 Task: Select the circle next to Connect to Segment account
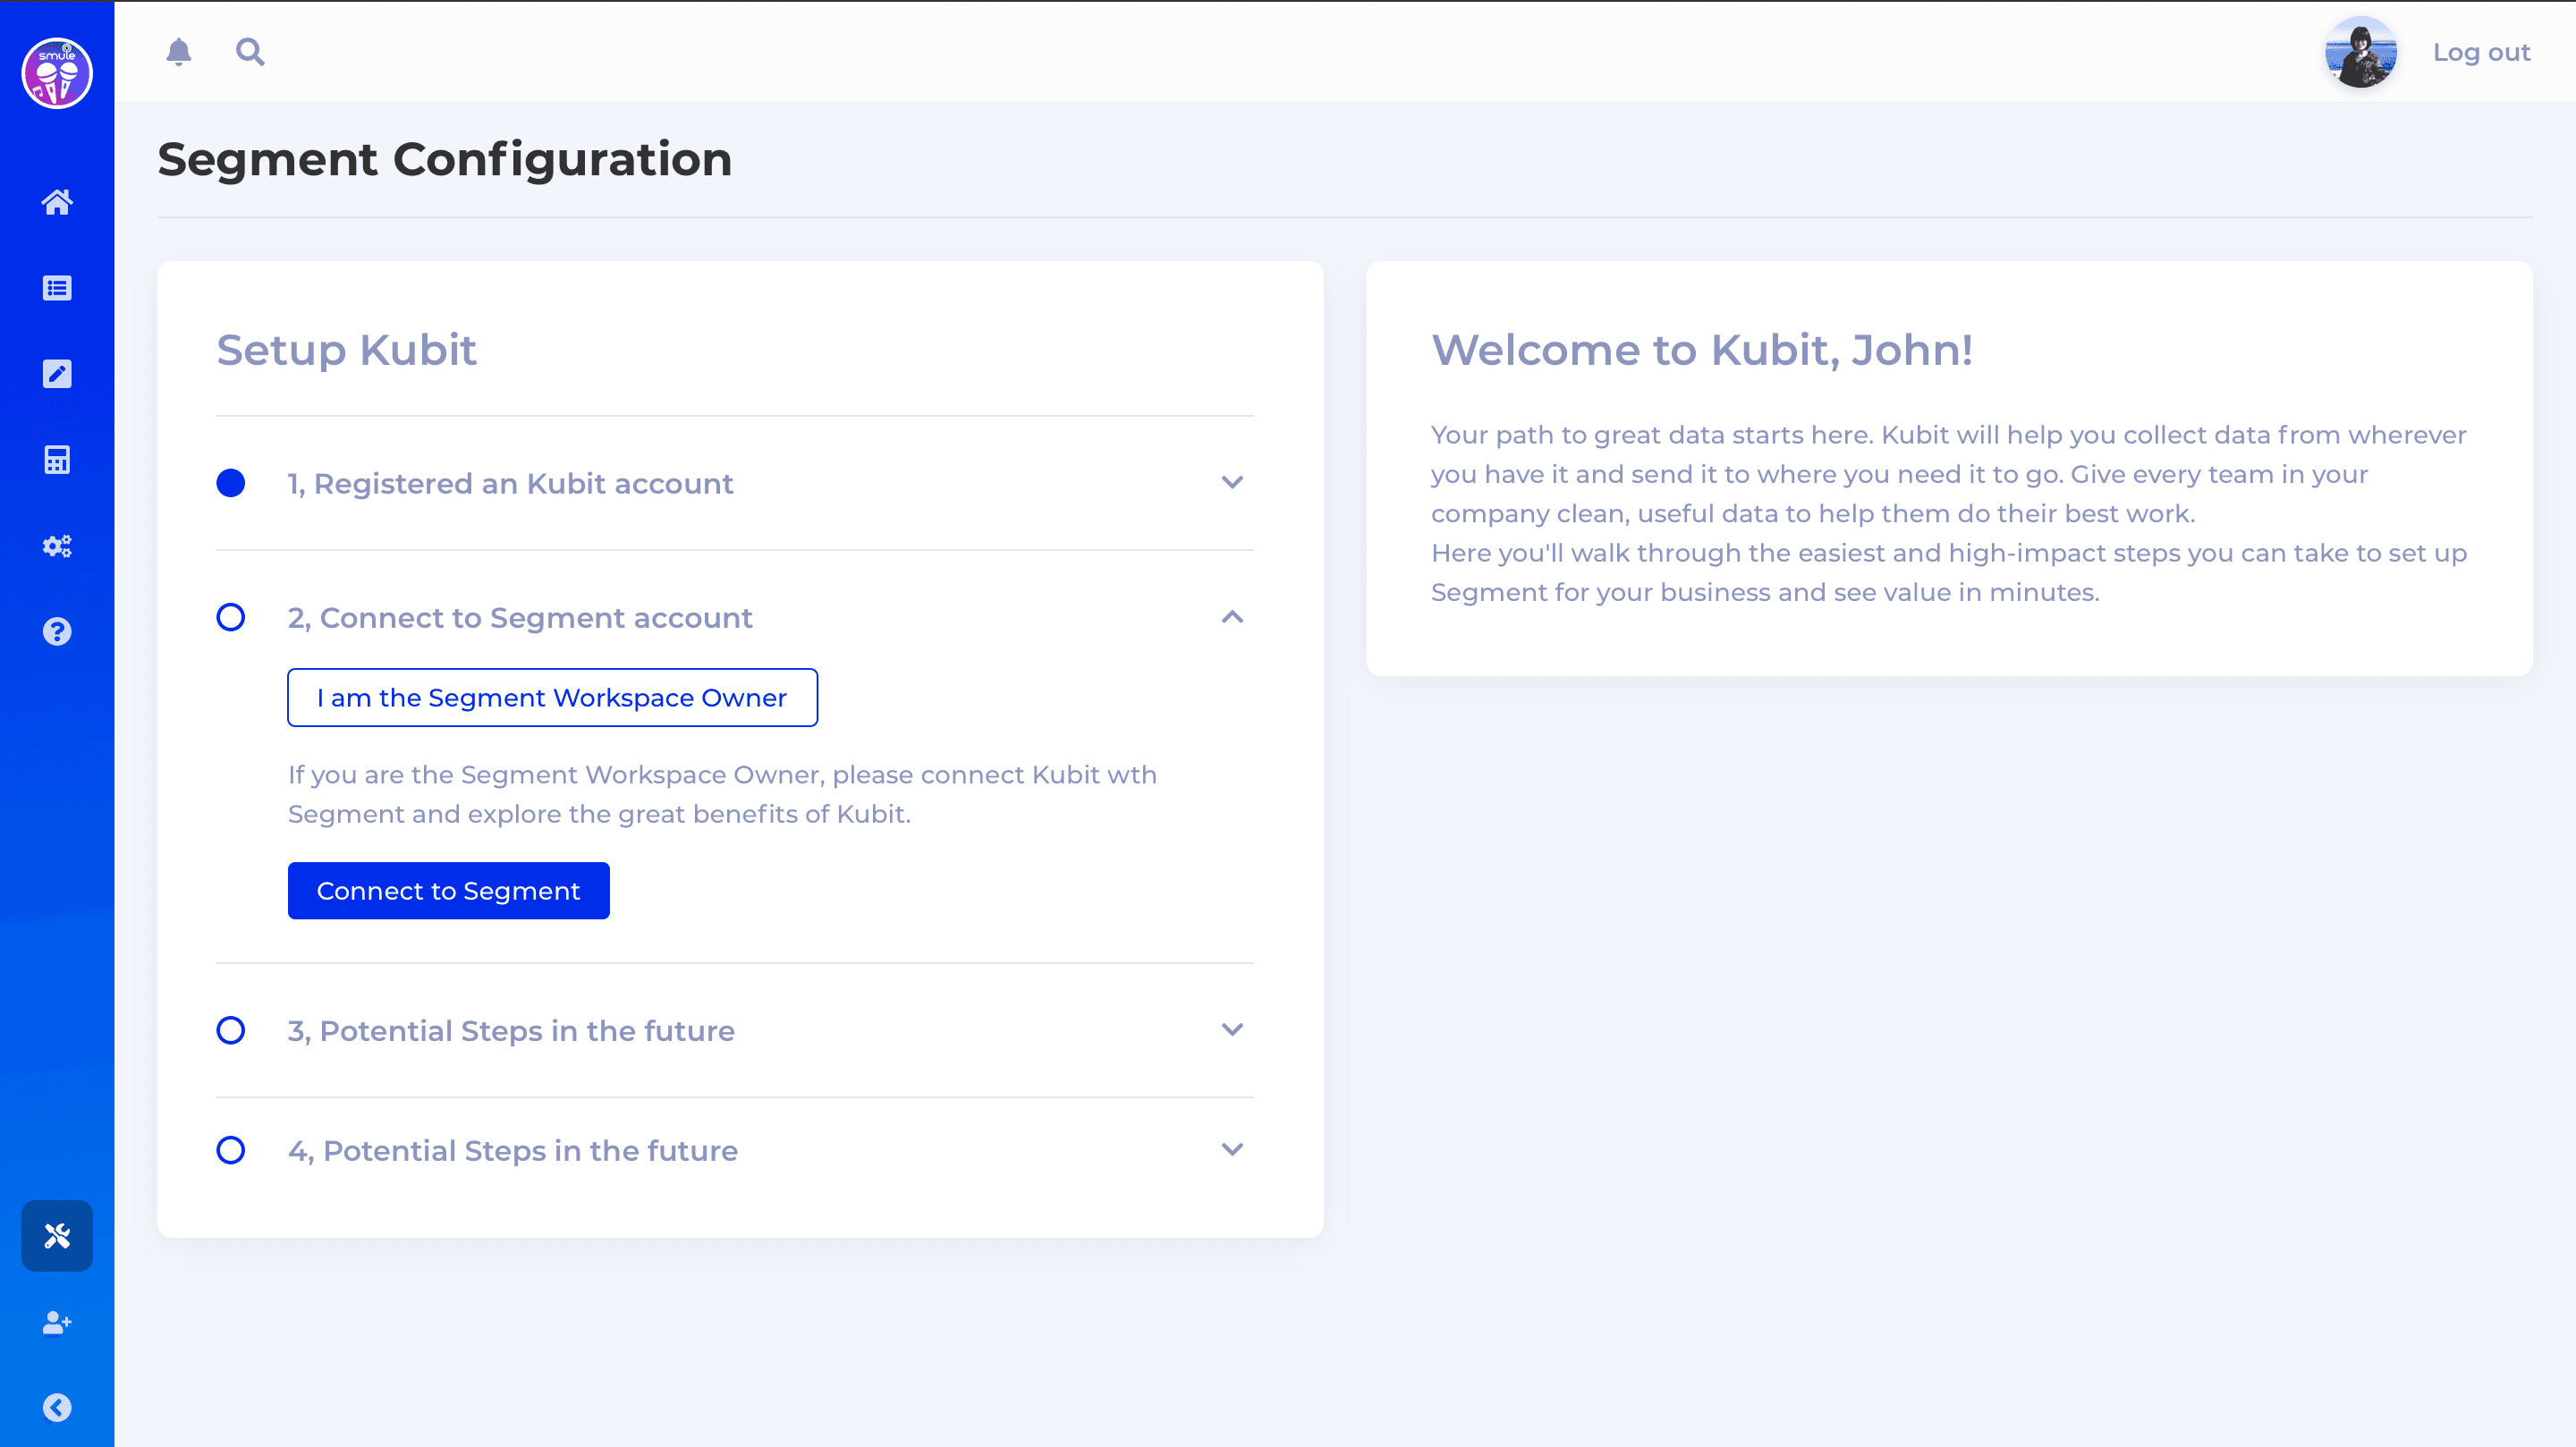pos(231,618)
